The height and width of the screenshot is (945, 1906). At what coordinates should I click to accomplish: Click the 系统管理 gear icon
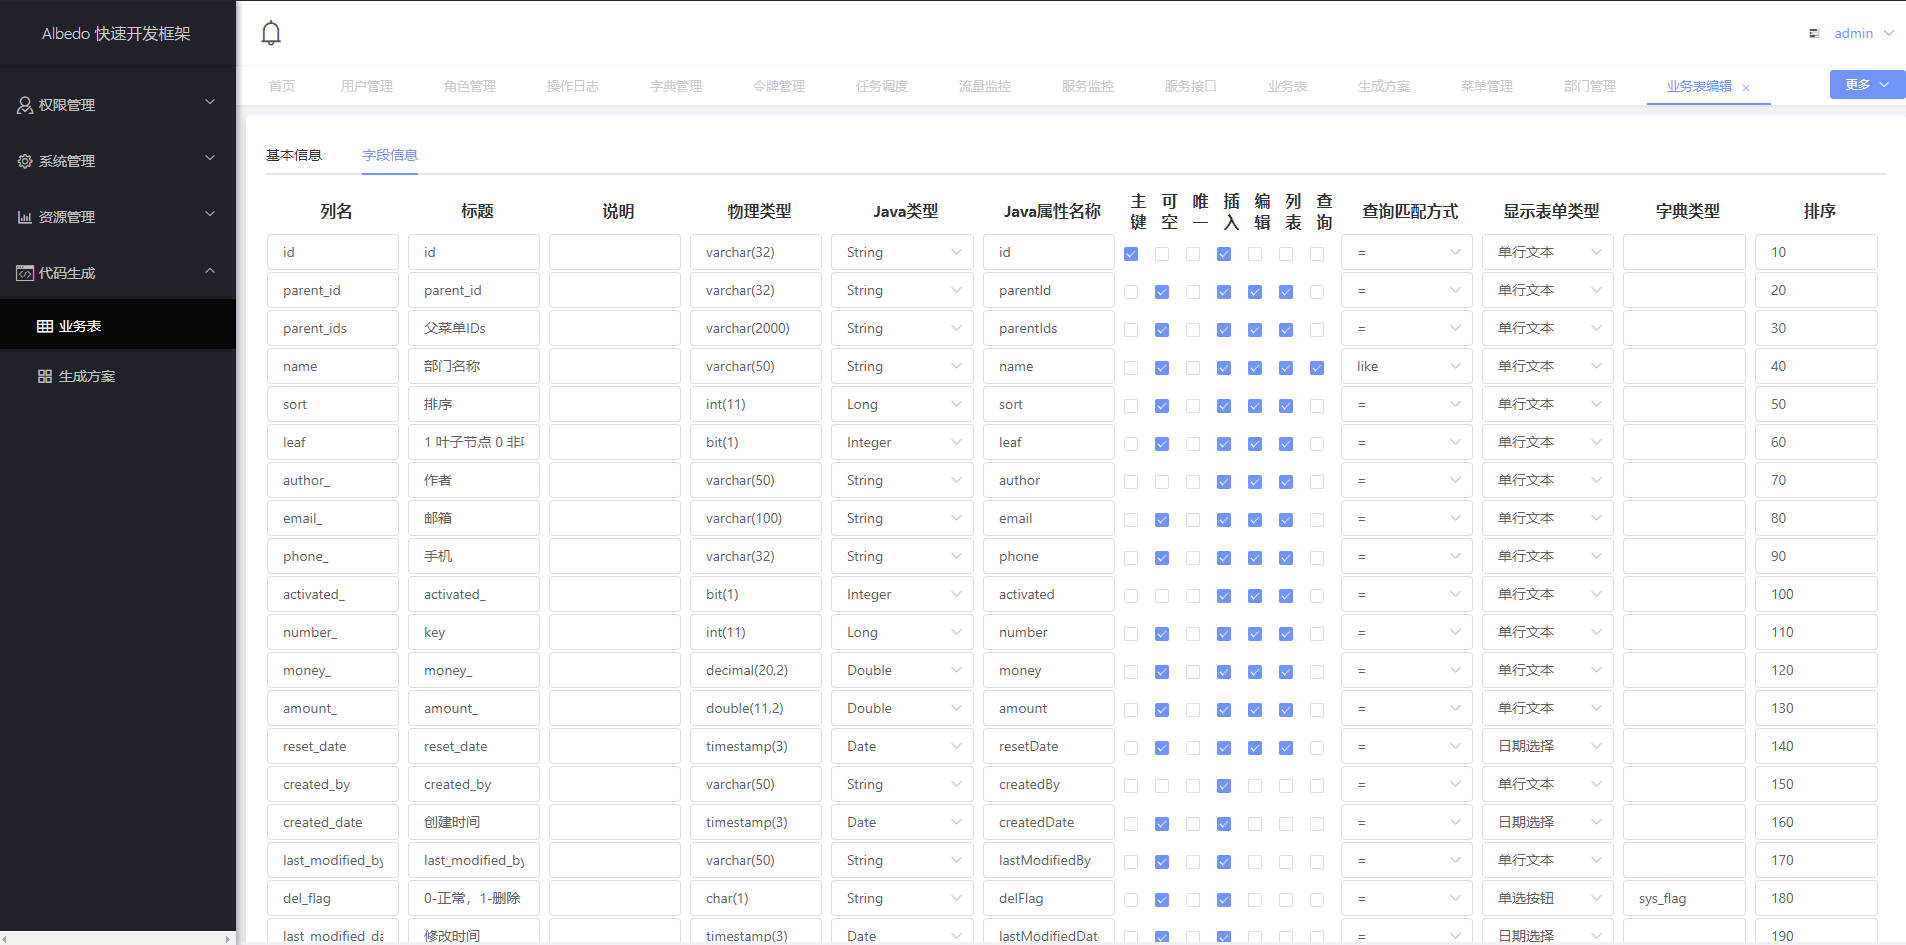point(25,161)
